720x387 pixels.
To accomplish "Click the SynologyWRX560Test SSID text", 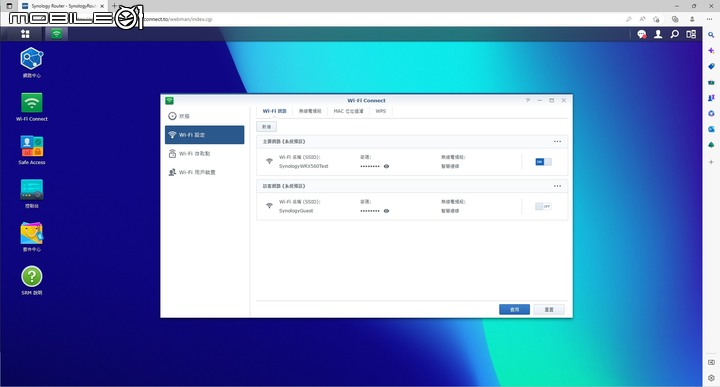I will (x=304, y=166).
